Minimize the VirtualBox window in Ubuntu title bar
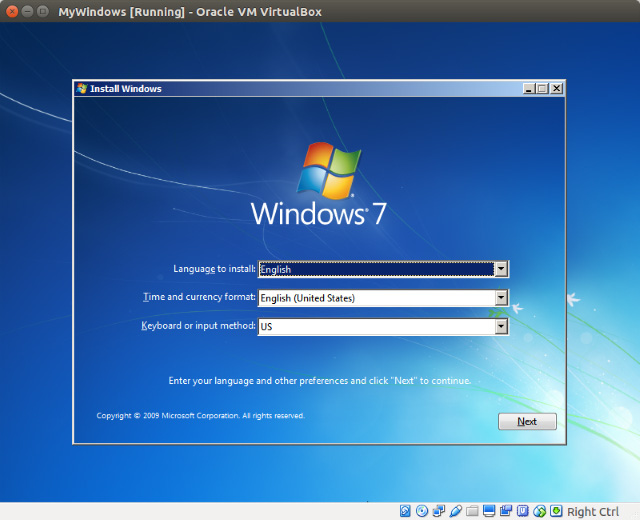Image resolution: width=640 pixels, height=520 pixels. click(x=28, y=10)
